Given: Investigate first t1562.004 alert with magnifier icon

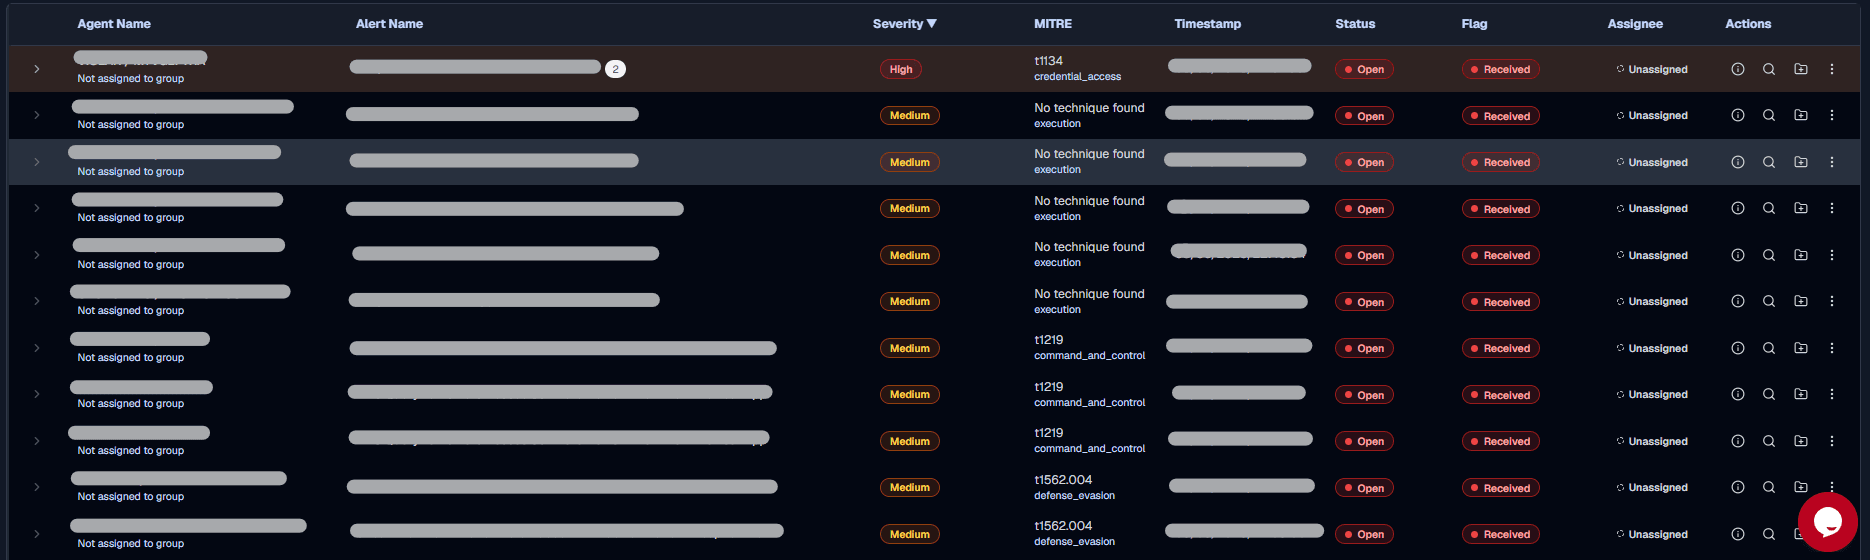Looking at the screenshot, I should point(1769,487).
